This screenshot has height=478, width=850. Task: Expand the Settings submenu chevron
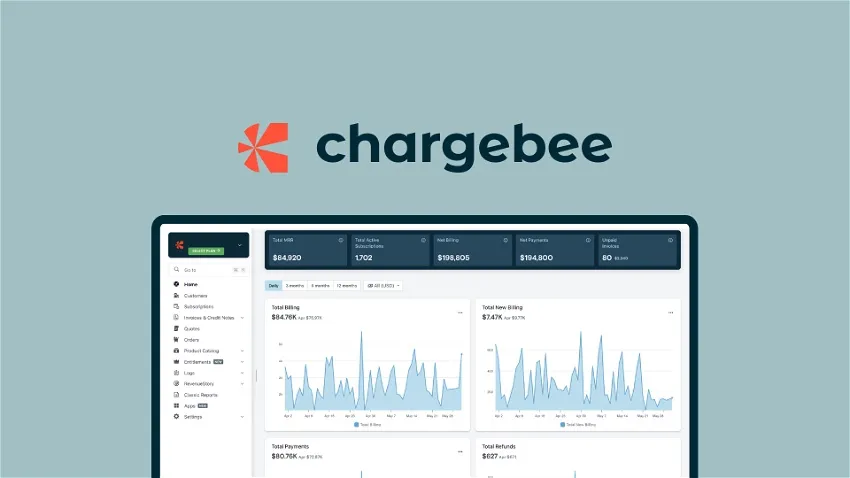[242, 417]
